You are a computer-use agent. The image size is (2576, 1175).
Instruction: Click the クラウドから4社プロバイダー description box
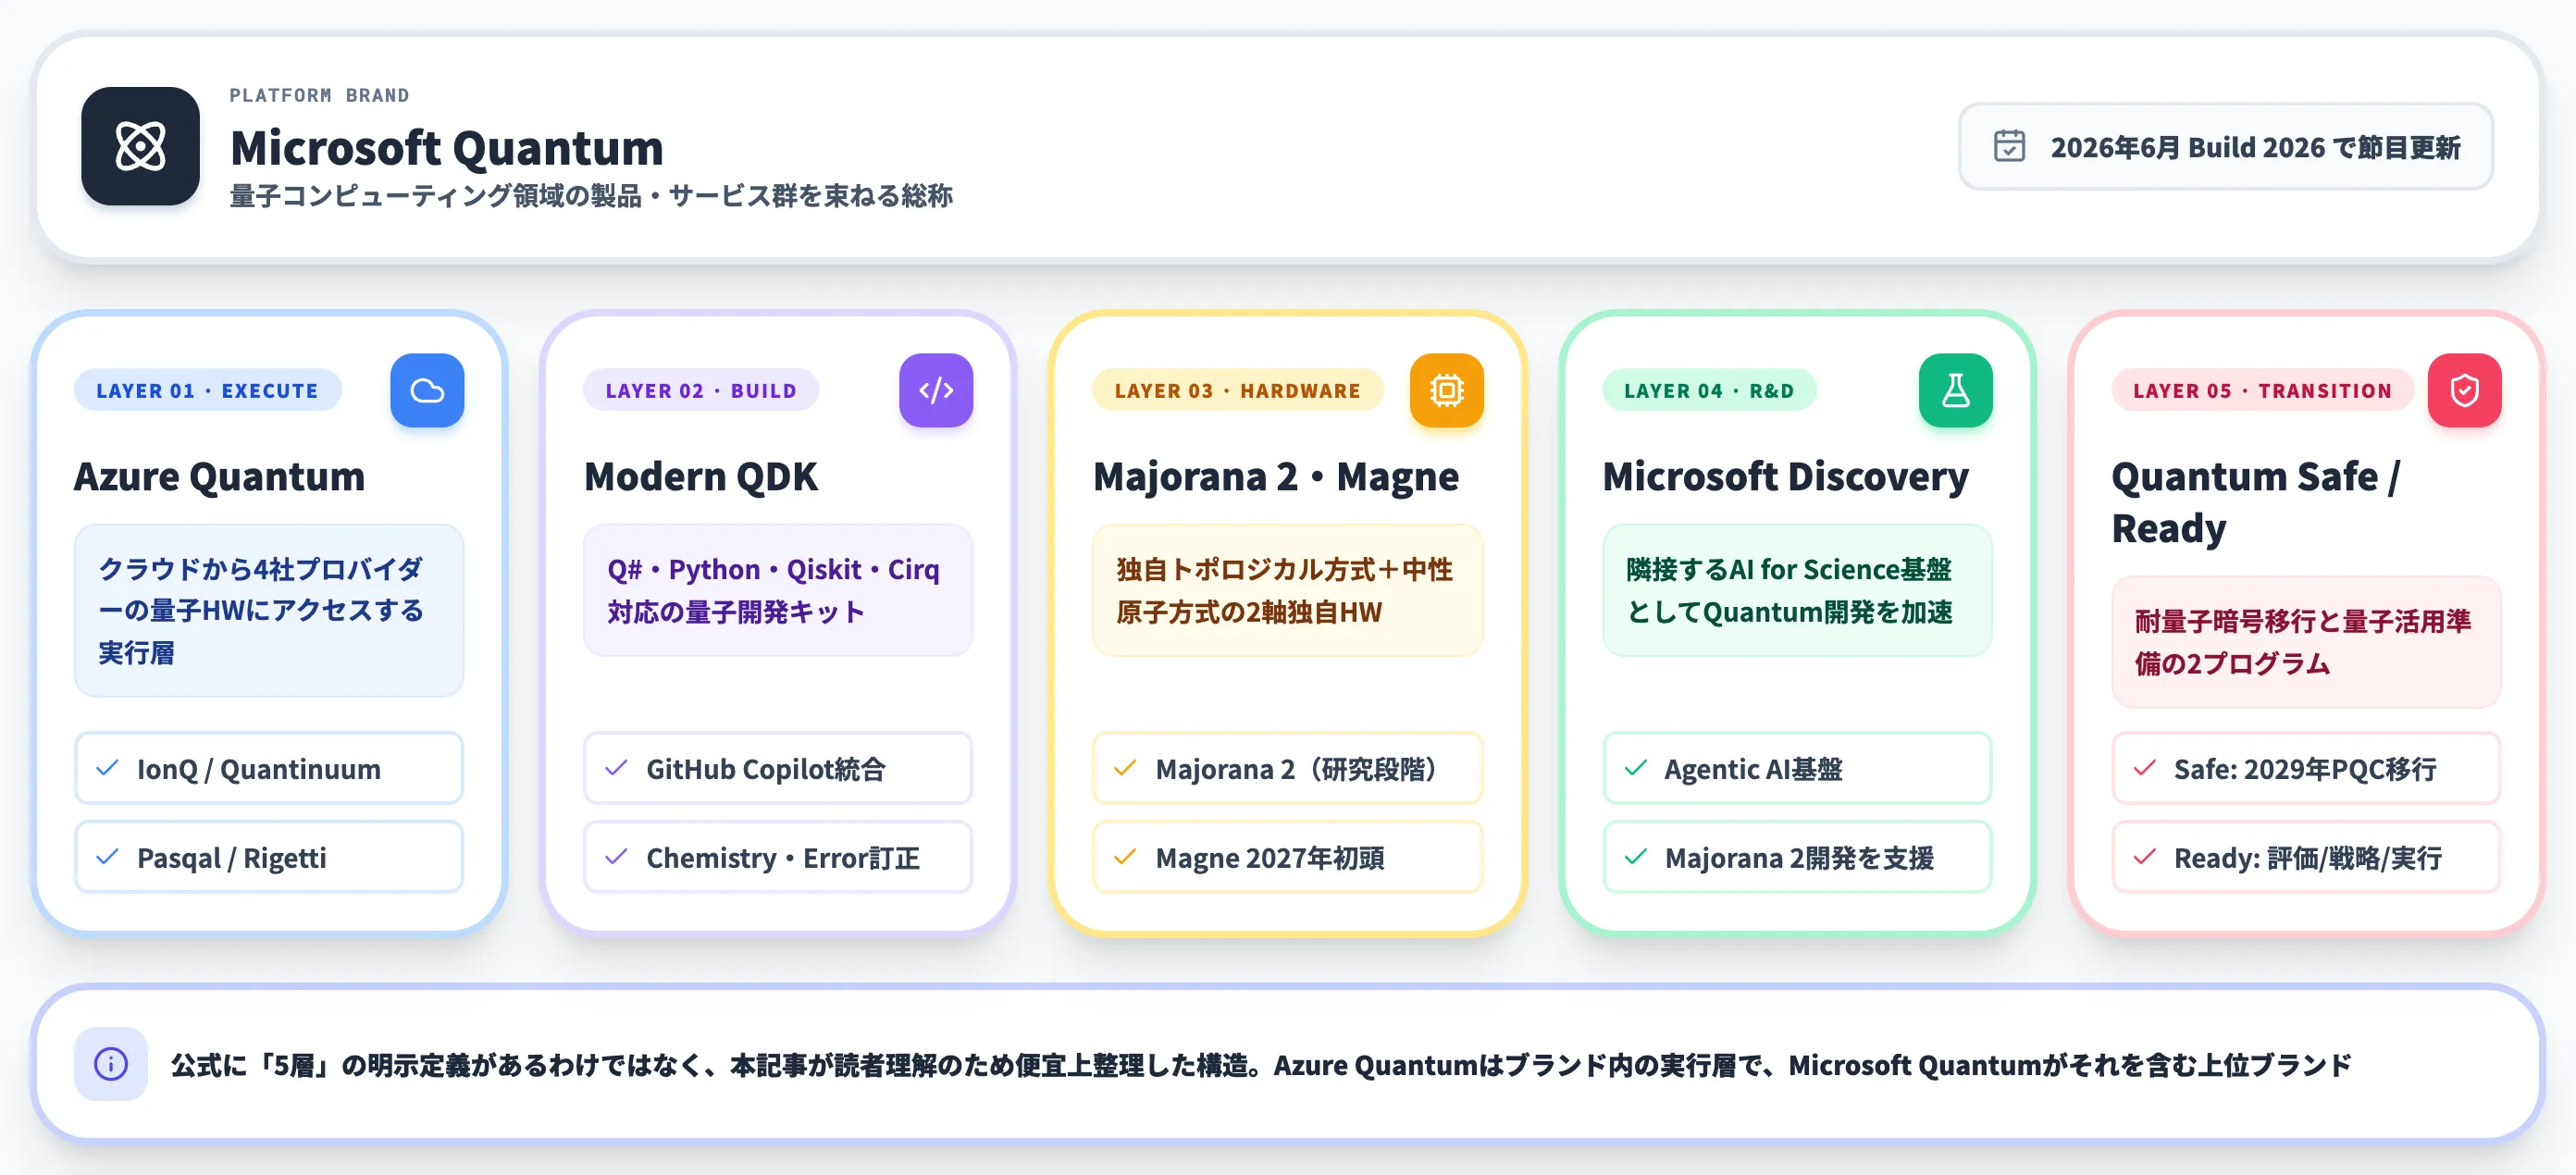tap(269, 610)
